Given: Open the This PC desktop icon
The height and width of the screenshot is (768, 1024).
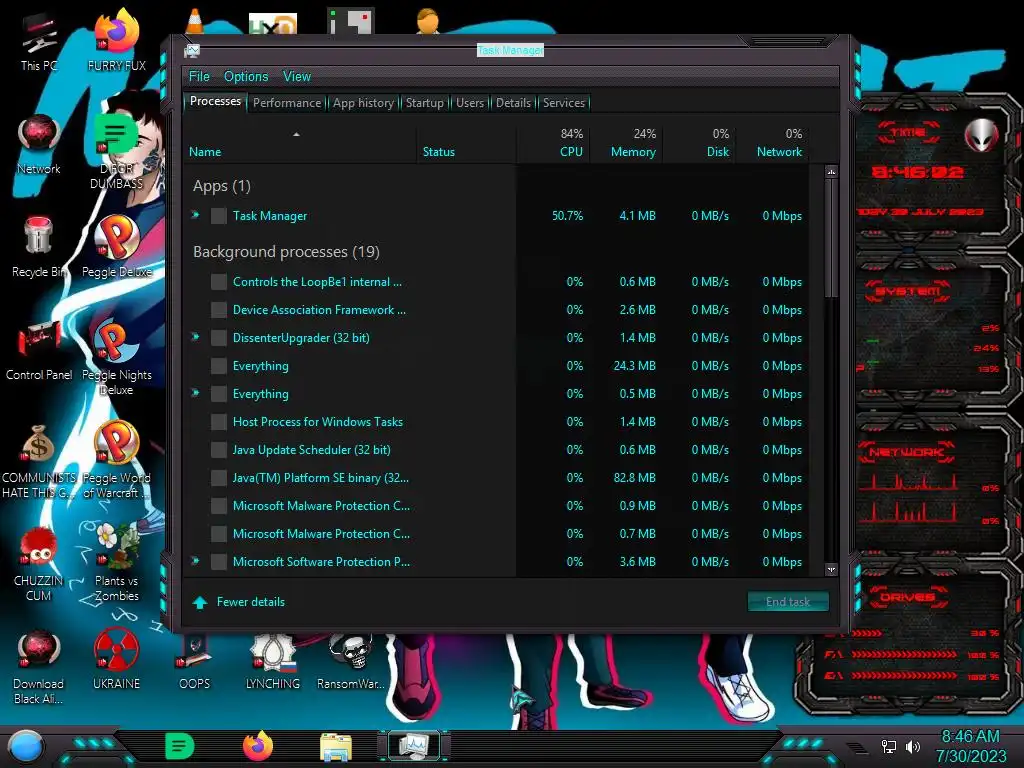Looking at the screenshot, I should (x=39, y=42).
